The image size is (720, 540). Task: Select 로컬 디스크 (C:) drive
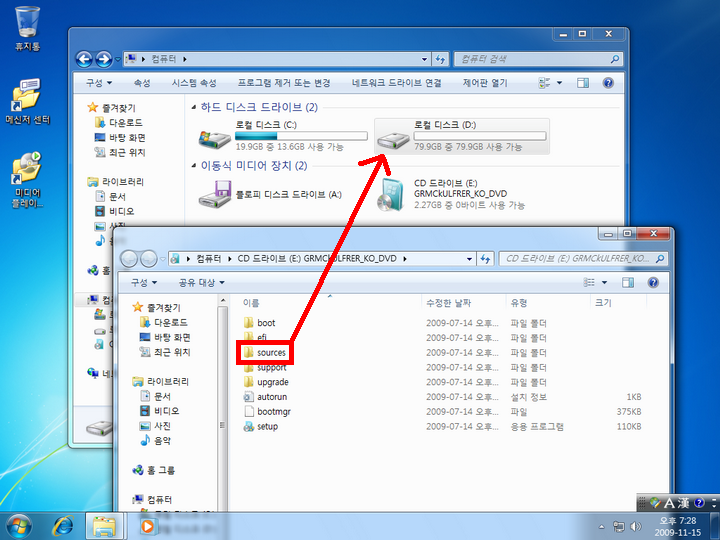point(282,136)
